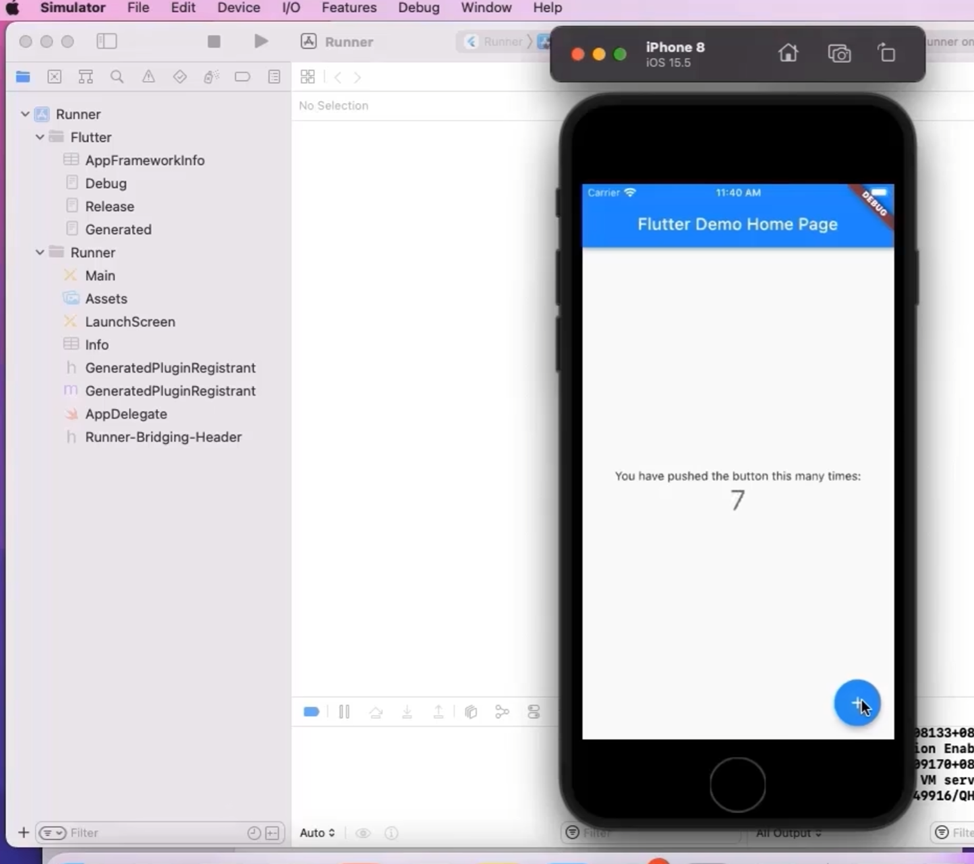The image size is (974, 864).
Task: Go forward in editor history
Action: (357, 77)
